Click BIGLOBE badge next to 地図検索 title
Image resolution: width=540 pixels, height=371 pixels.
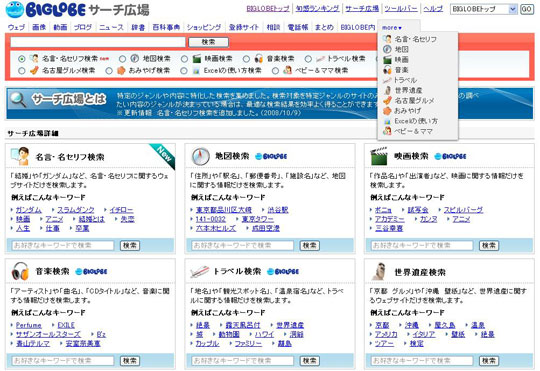(271, 156)
